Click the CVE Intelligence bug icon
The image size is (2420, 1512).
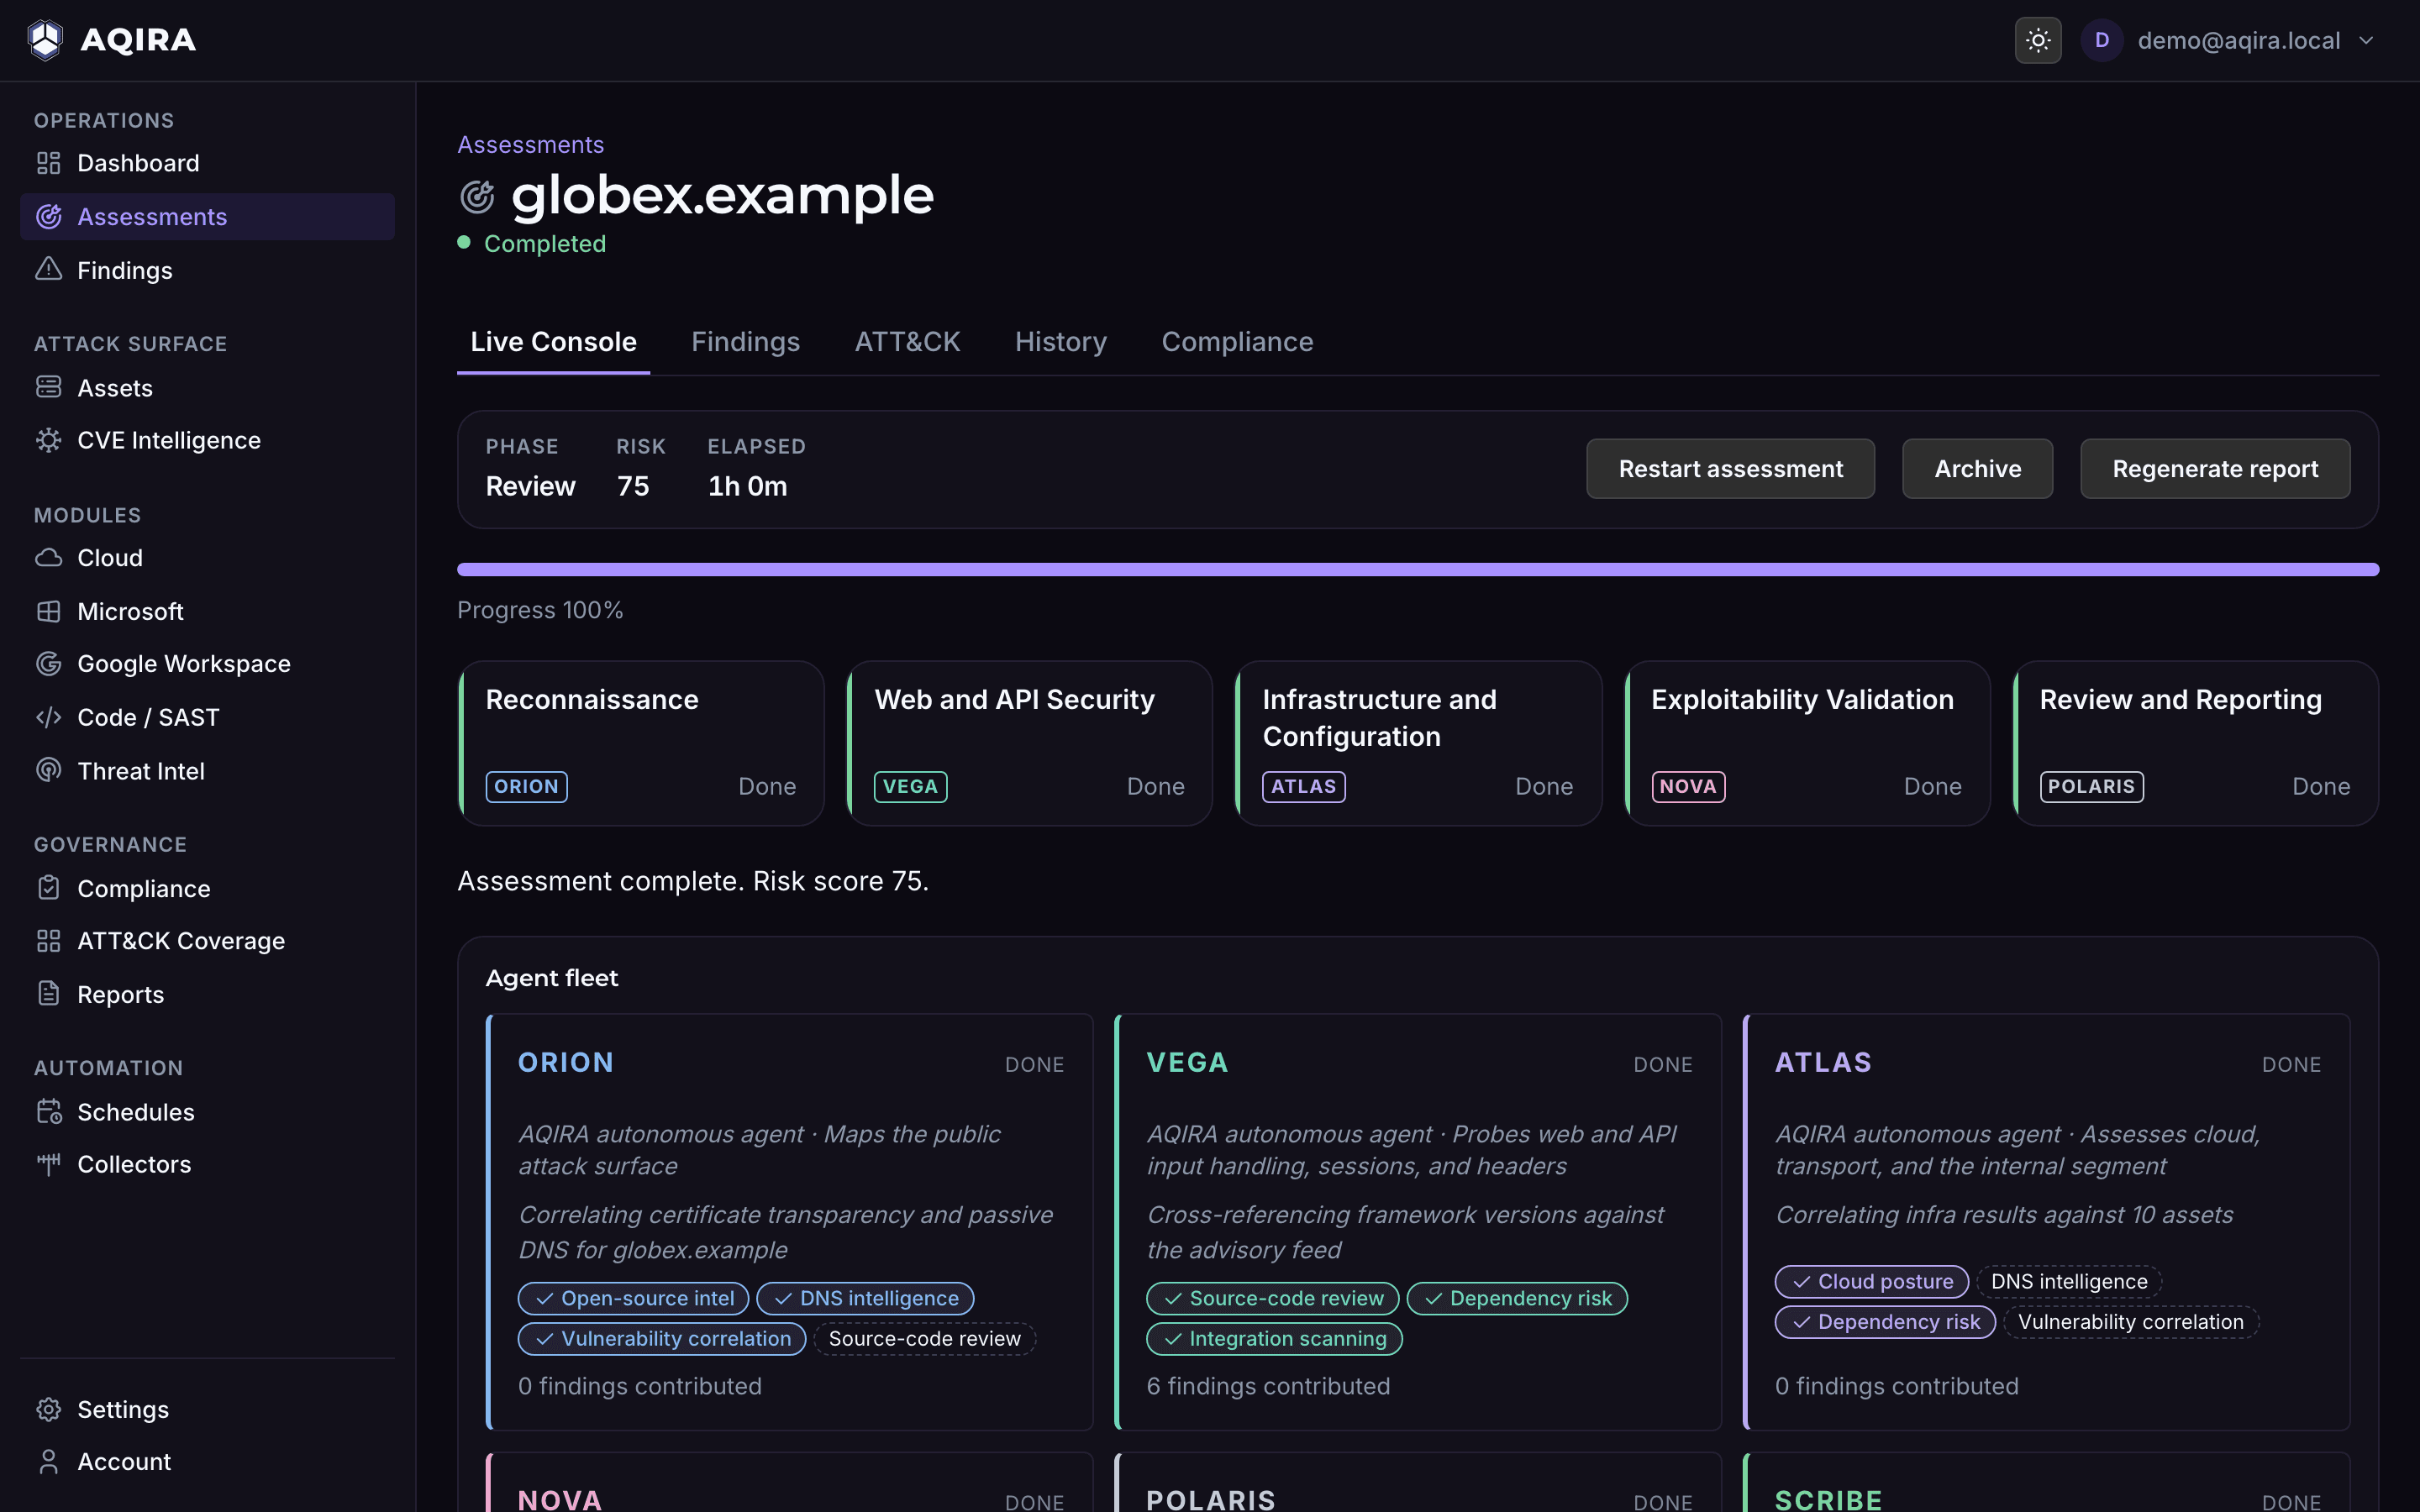click(x=48, y=440)
